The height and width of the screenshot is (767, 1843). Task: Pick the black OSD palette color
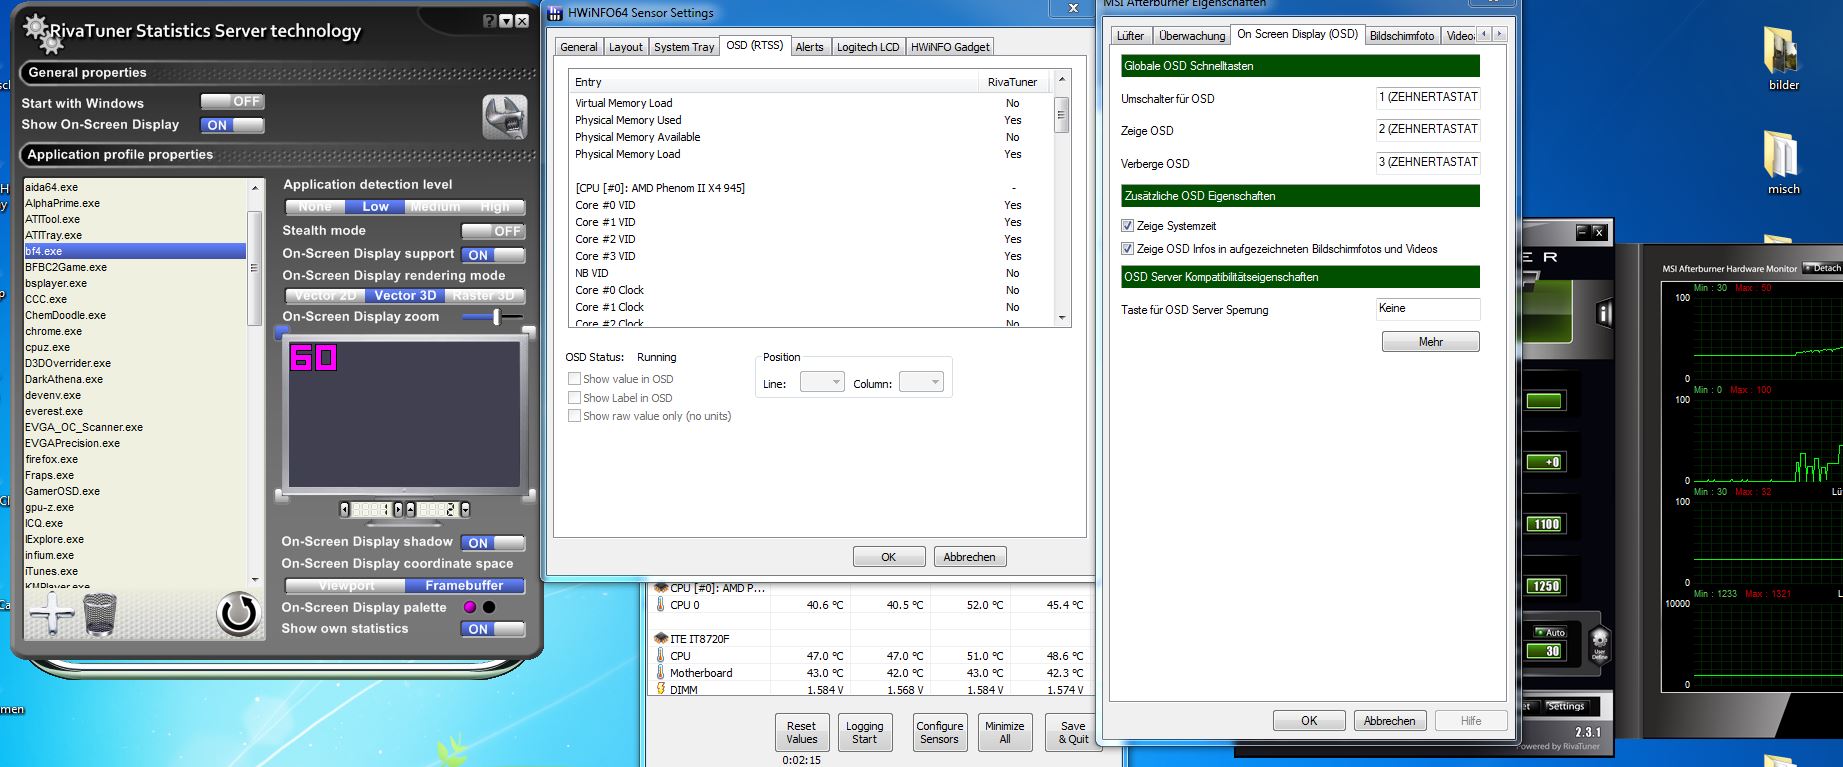(x=489, y=607)
